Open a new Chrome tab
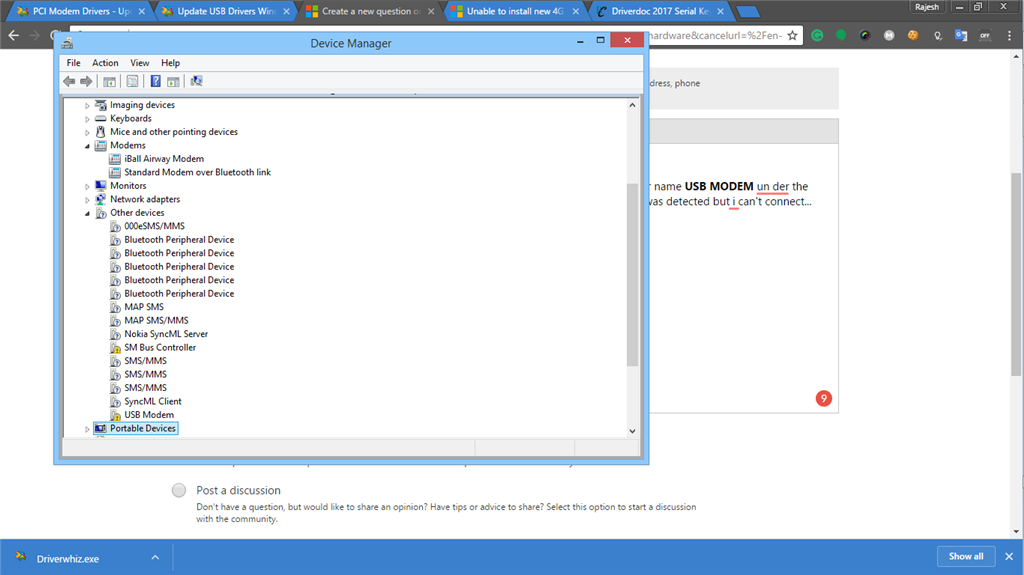Image resolution: width=1024 pixels, height=575 pixels. (x=747, y=12)
